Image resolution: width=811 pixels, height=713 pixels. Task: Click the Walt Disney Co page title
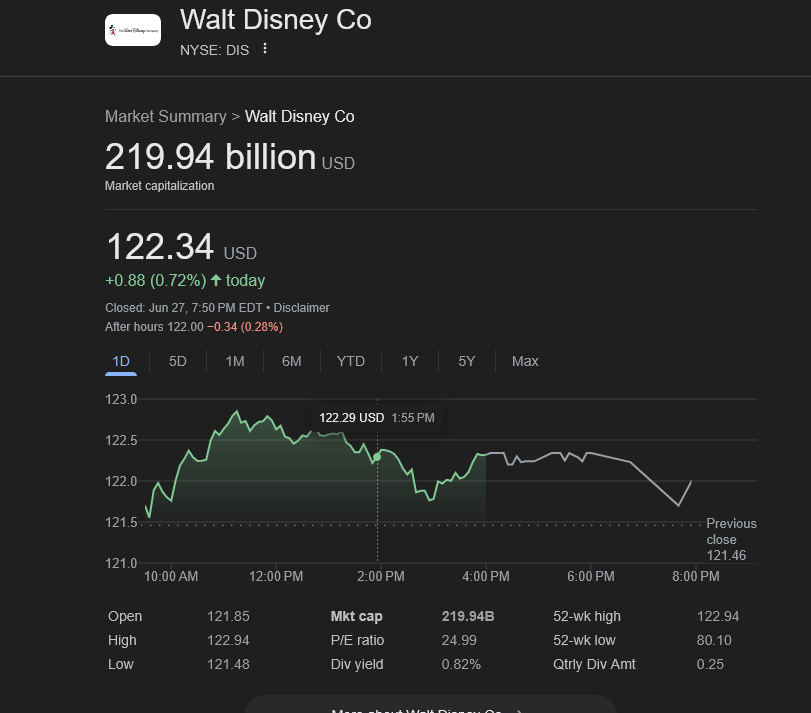tap(276, 20)
